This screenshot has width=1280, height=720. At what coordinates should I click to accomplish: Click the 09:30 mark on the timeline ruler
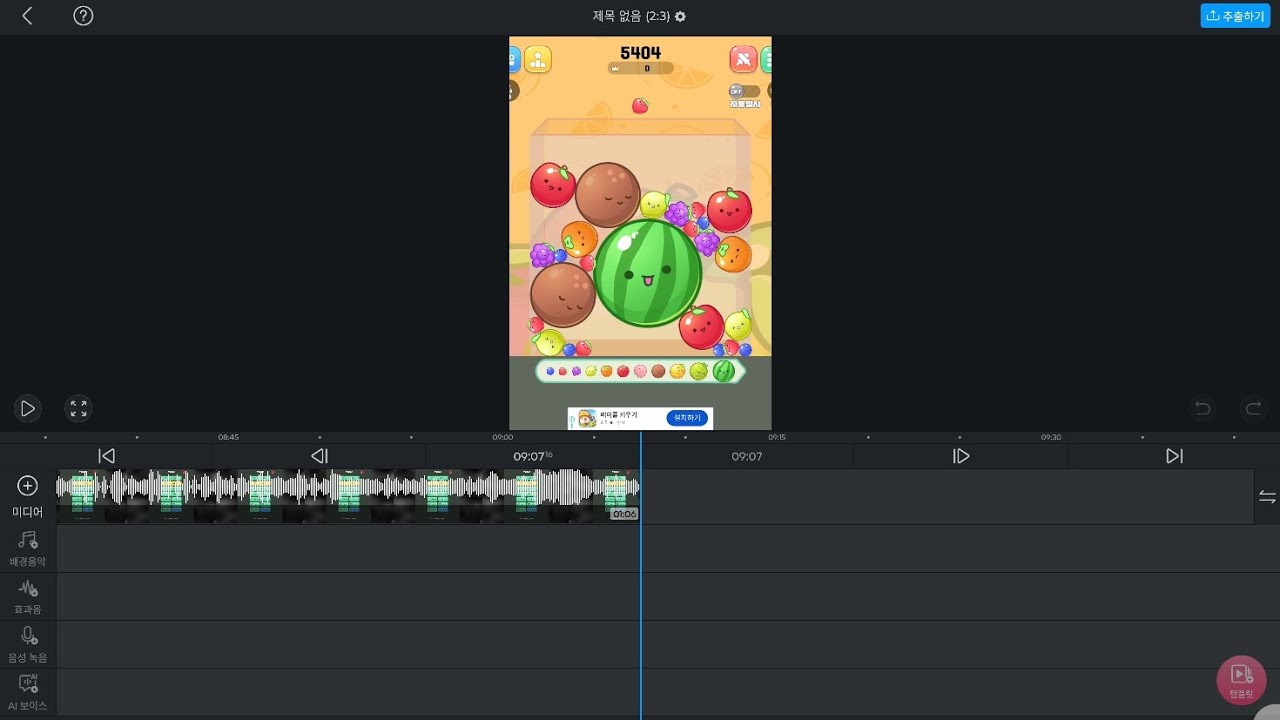(x=1050, y=437)
